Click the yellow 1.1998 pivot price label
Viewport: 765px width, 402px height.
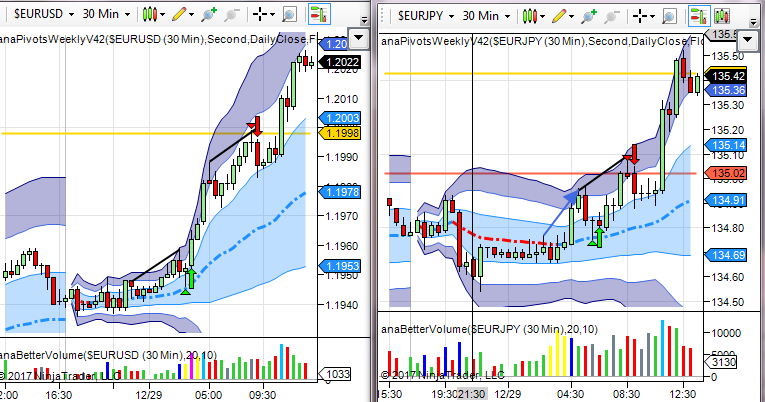340,133
